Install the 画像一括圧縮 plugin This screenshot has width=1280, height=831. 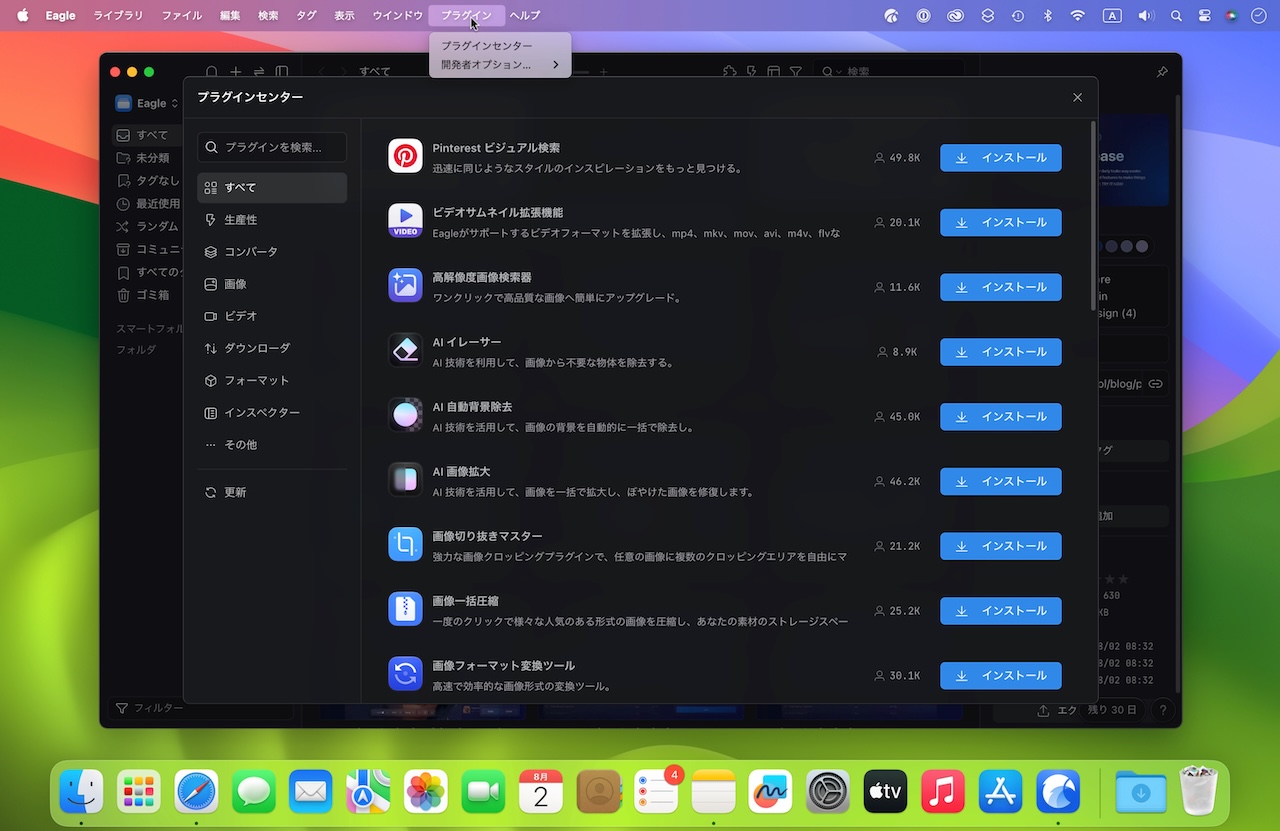1000,611
